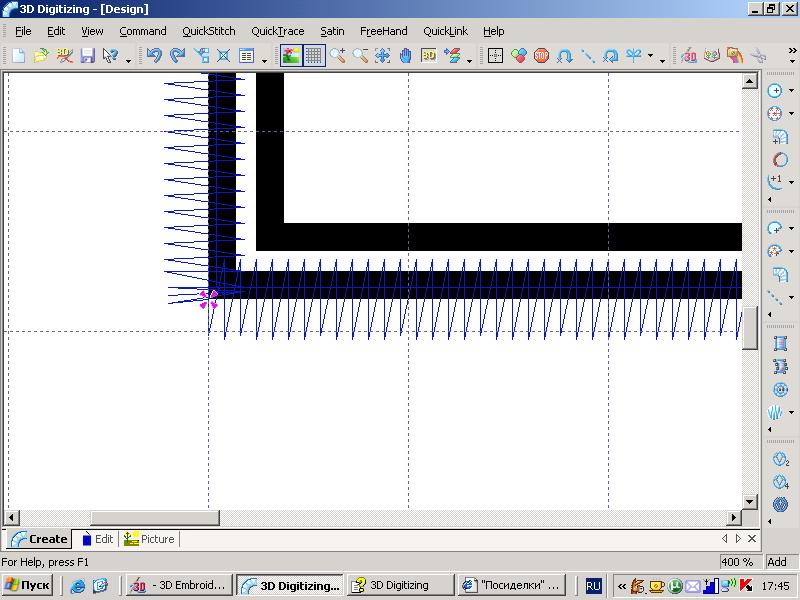Click the Пуск Start button
Screen dimensions: 800x600
click(x=28, y=585)
